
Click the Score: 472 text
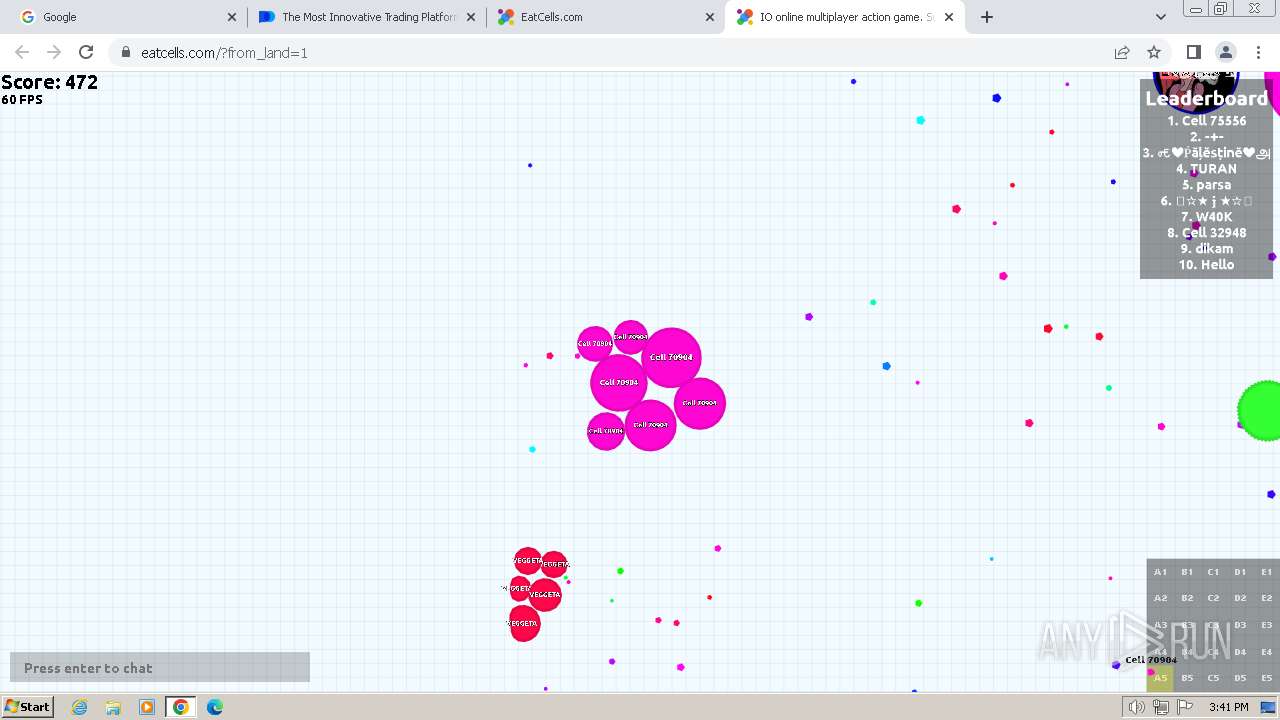tap(50, 82)
